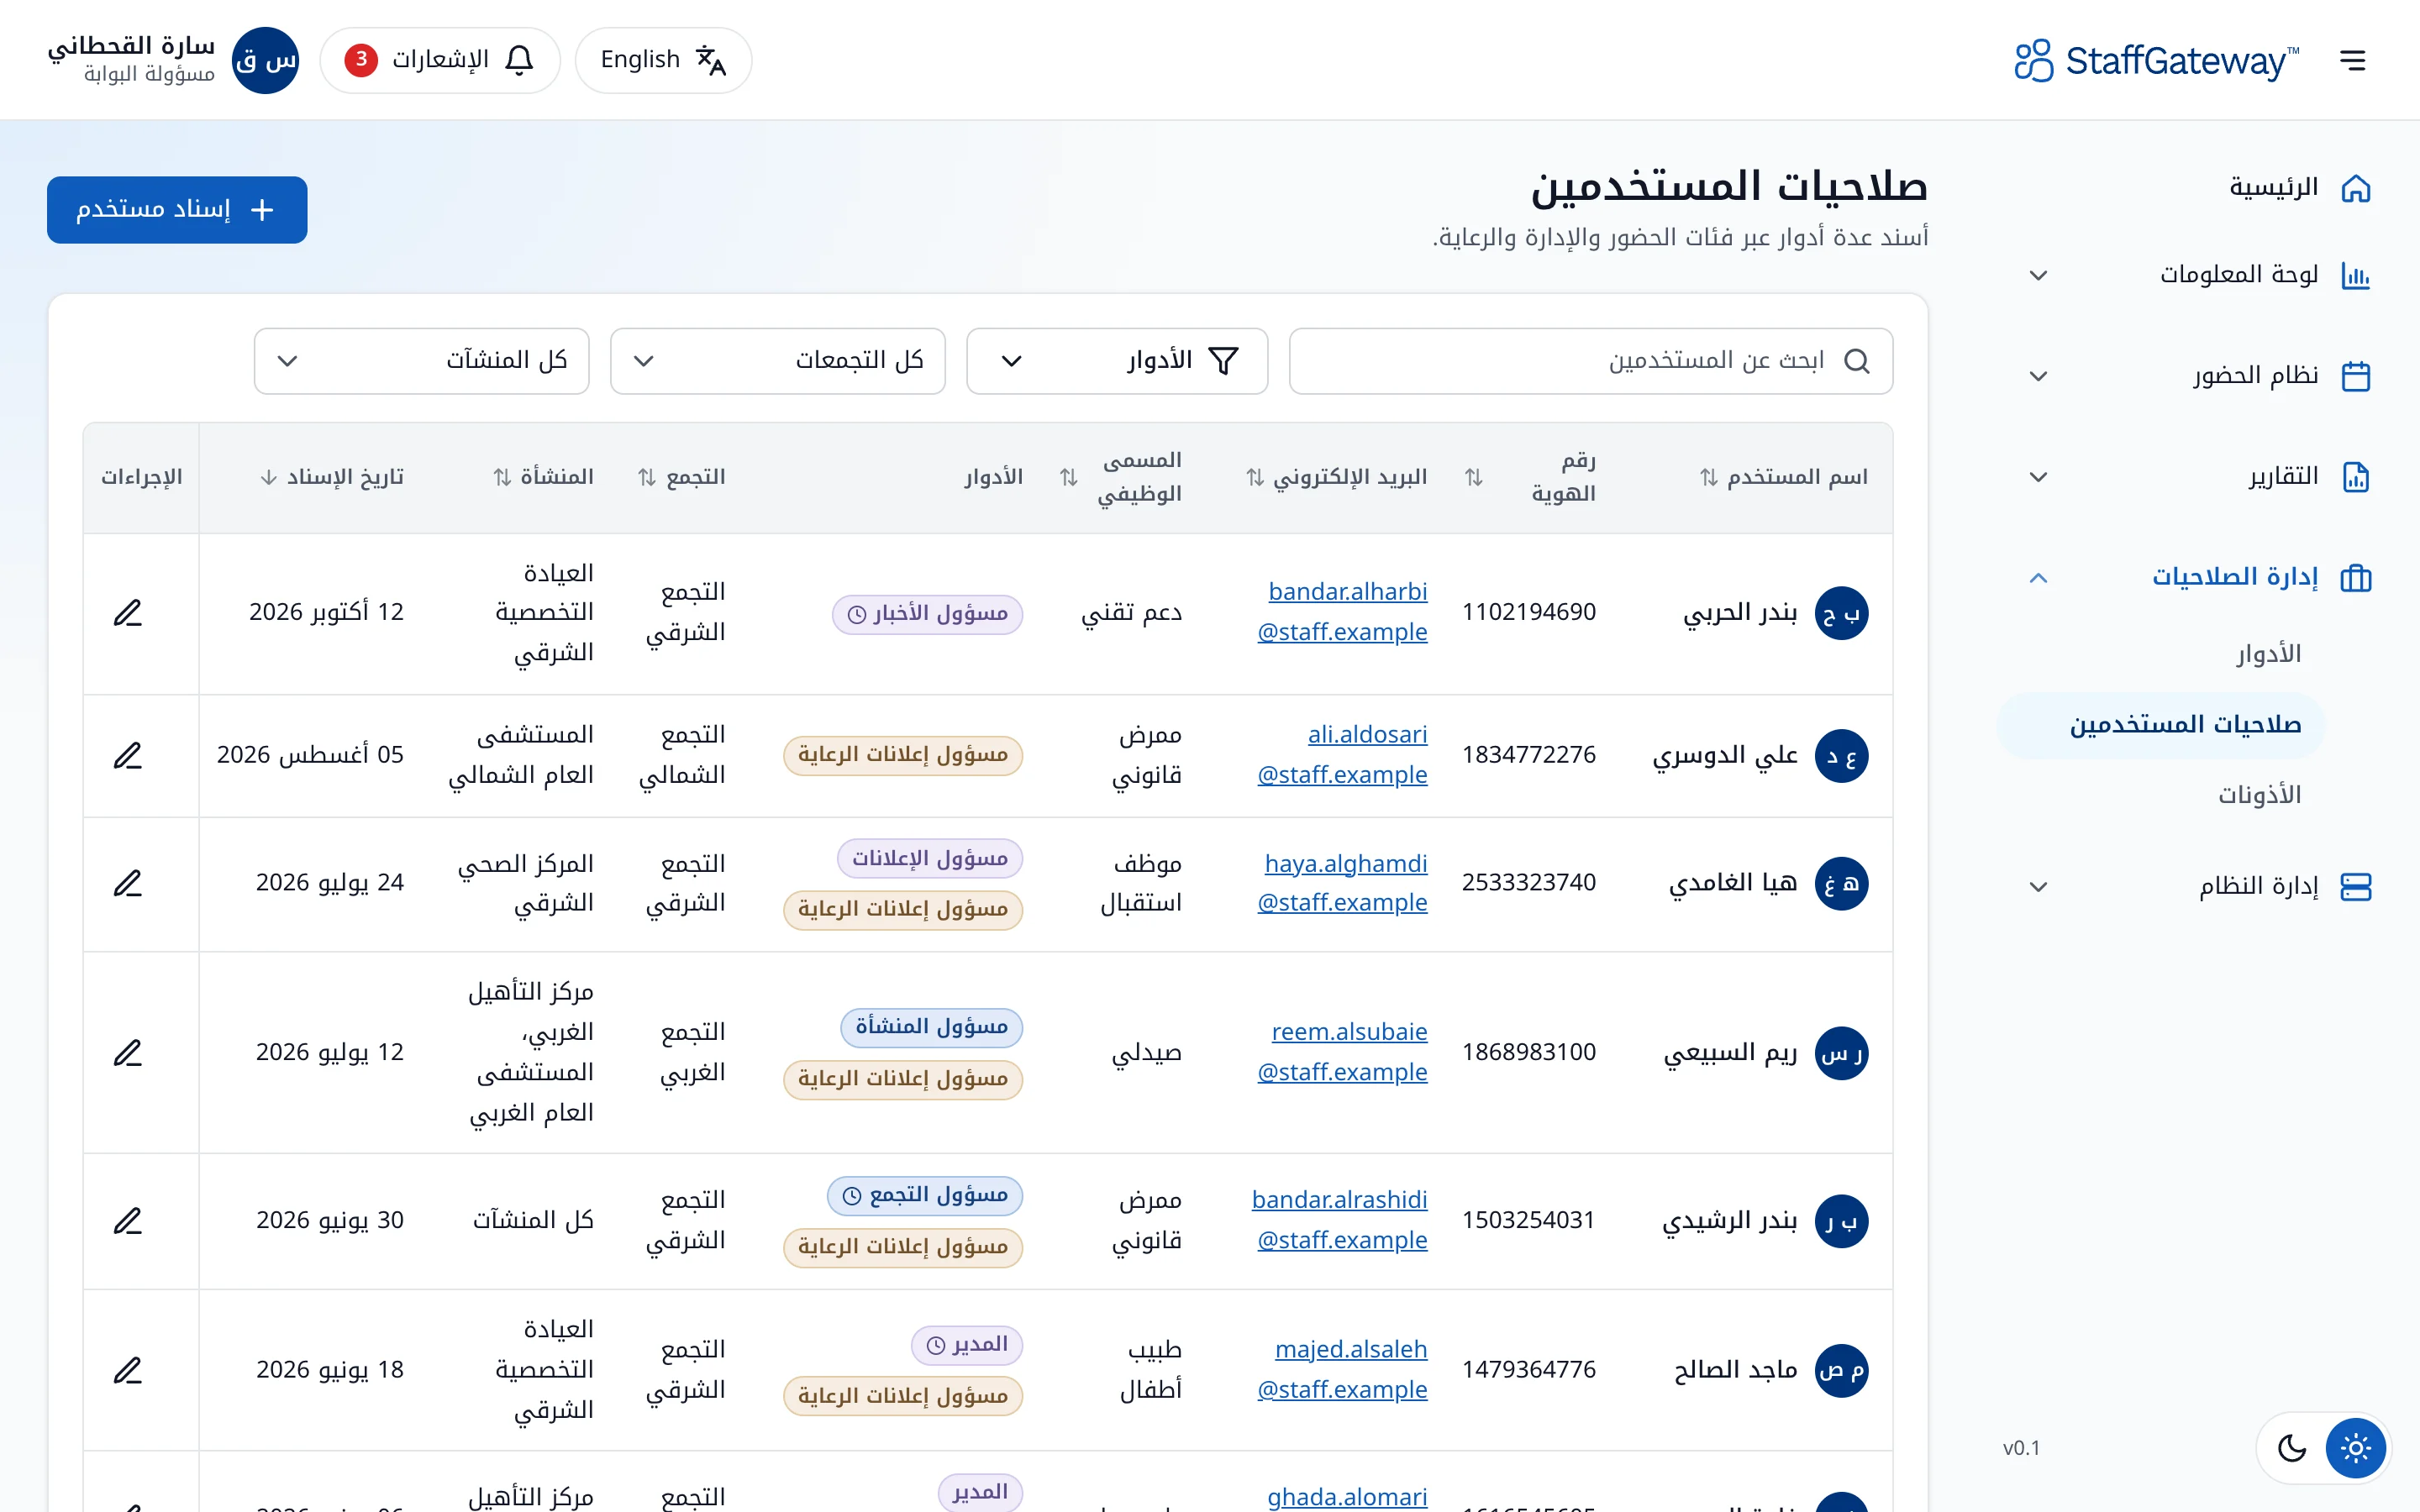
Task: Click the ابحث عن المستخدمين search field
Action: 1590,361
